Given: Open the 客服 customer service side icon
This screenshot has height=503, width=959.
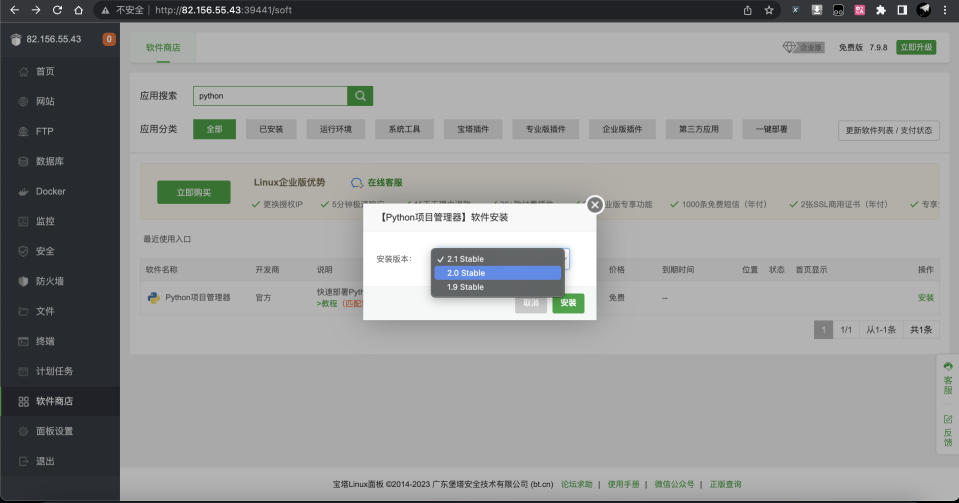Looking at the screenshot, I should (x=947, y=379).
